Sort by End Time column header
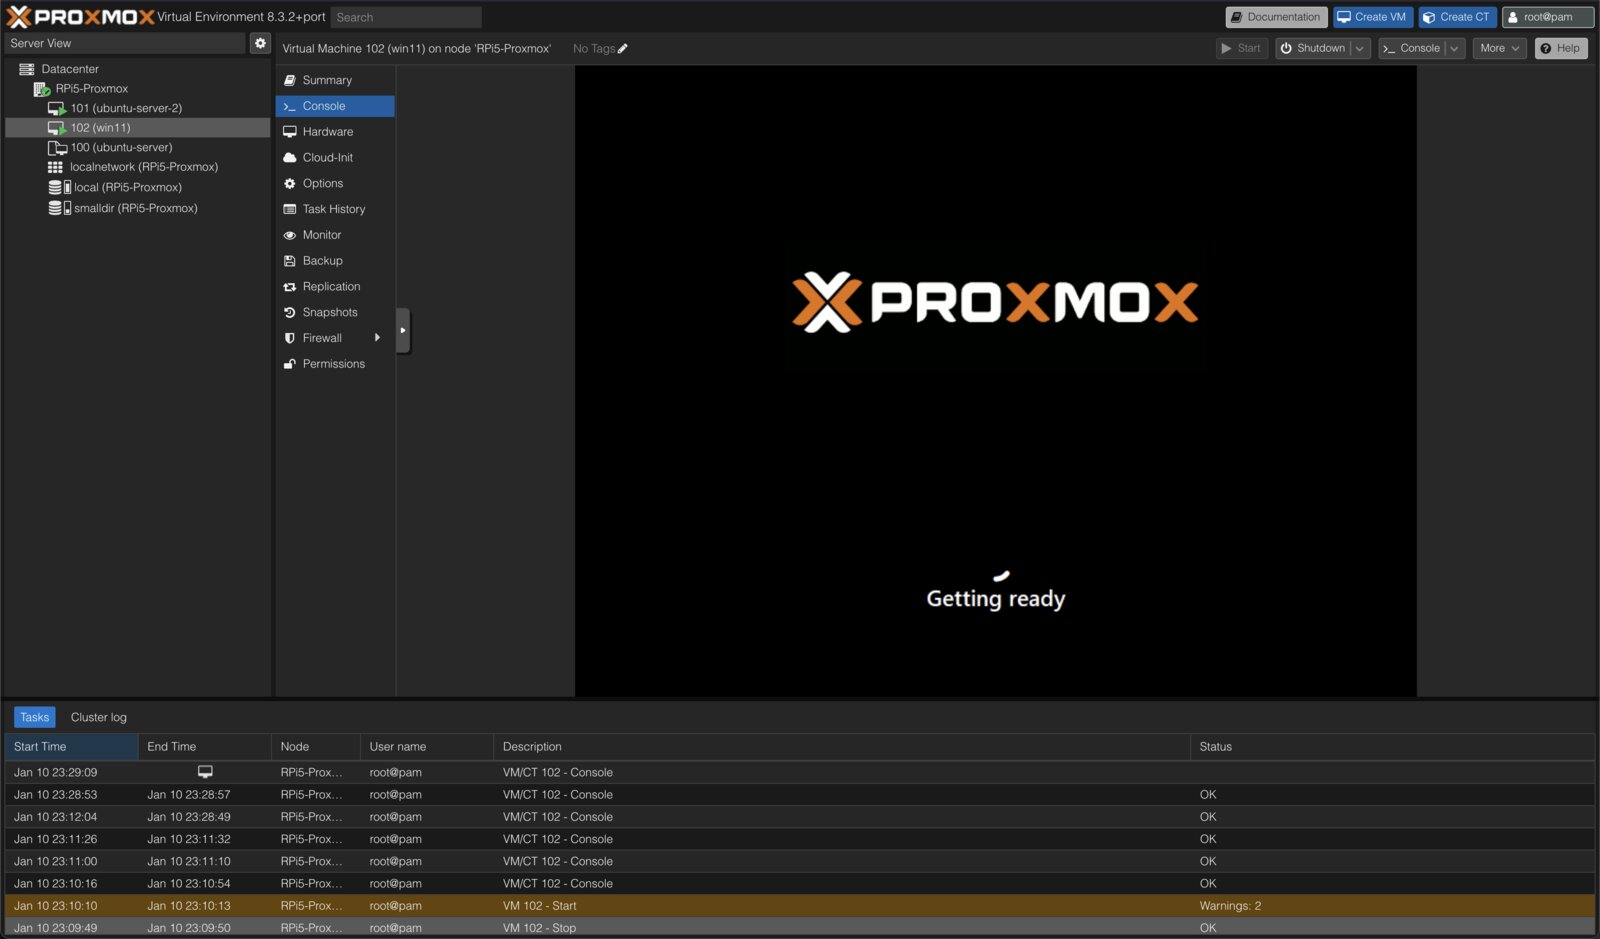1600x939 pixels. point(205,747)
